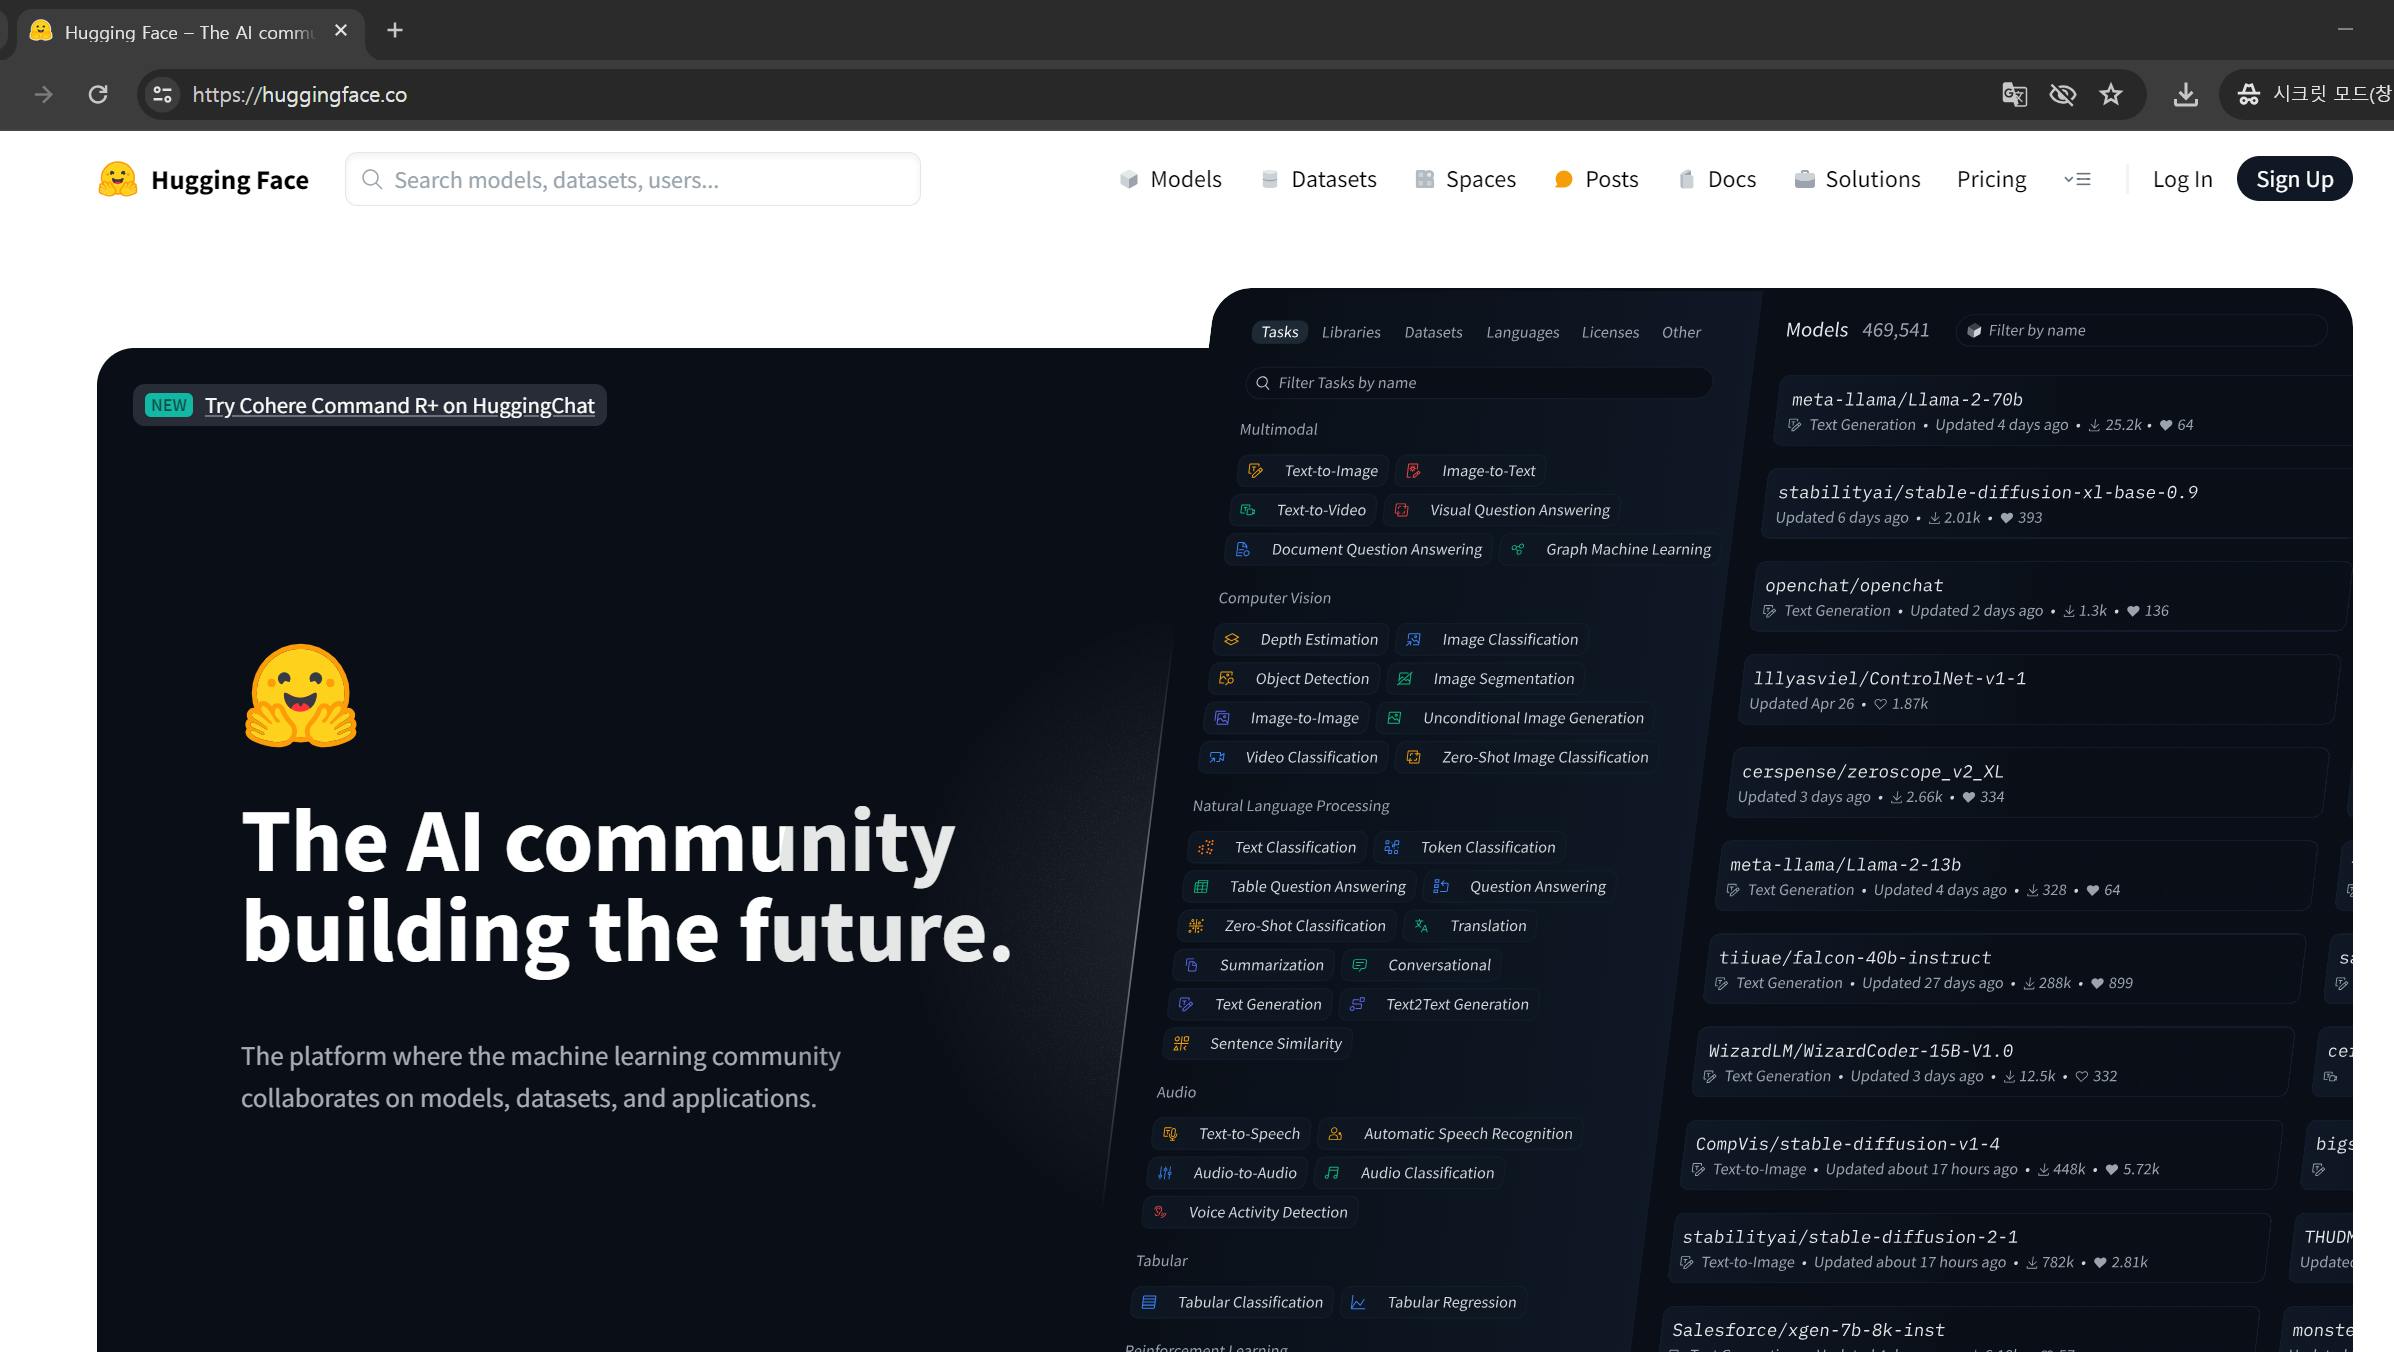Open Try Cohere Command R+ on HuggingChat link
2394x1352 pixels.
(x=399, y=406)
